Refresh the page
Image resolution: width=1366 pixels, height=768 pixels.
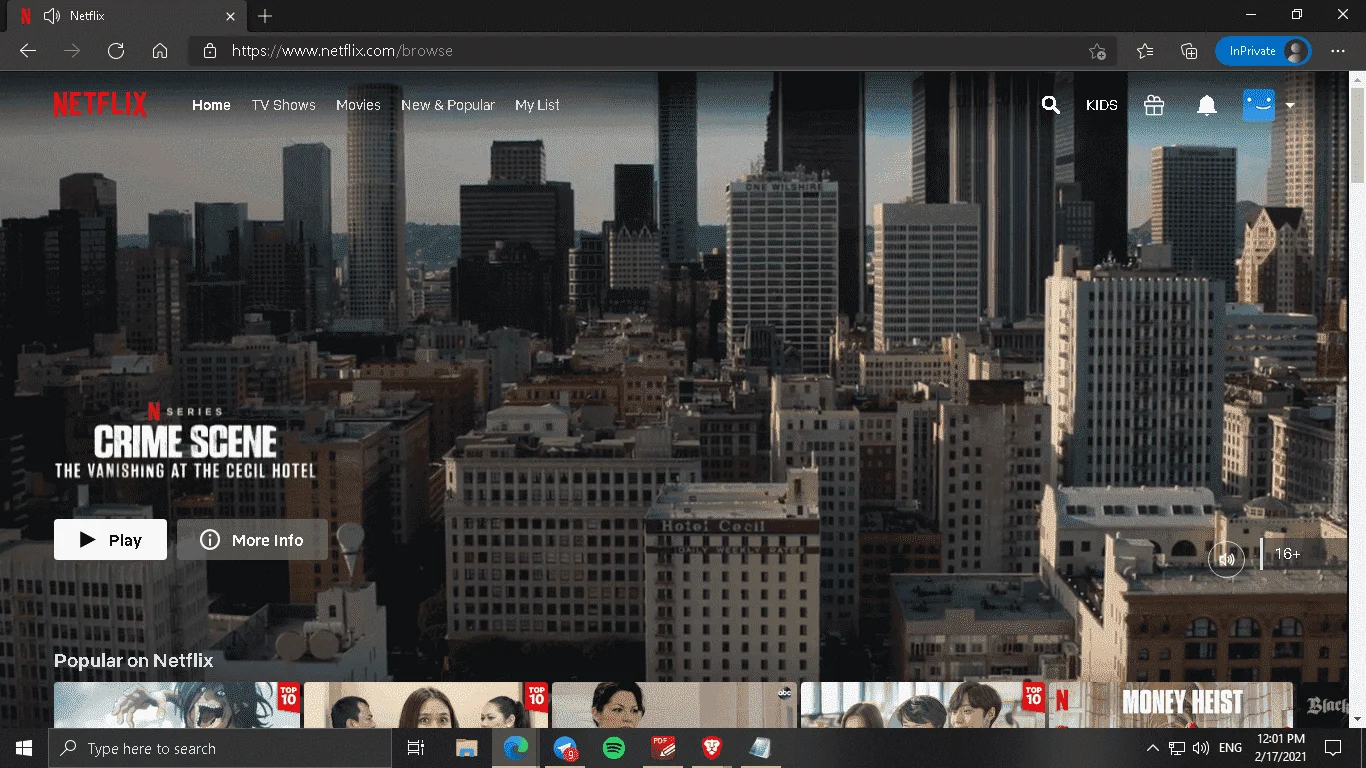(116, 51)
